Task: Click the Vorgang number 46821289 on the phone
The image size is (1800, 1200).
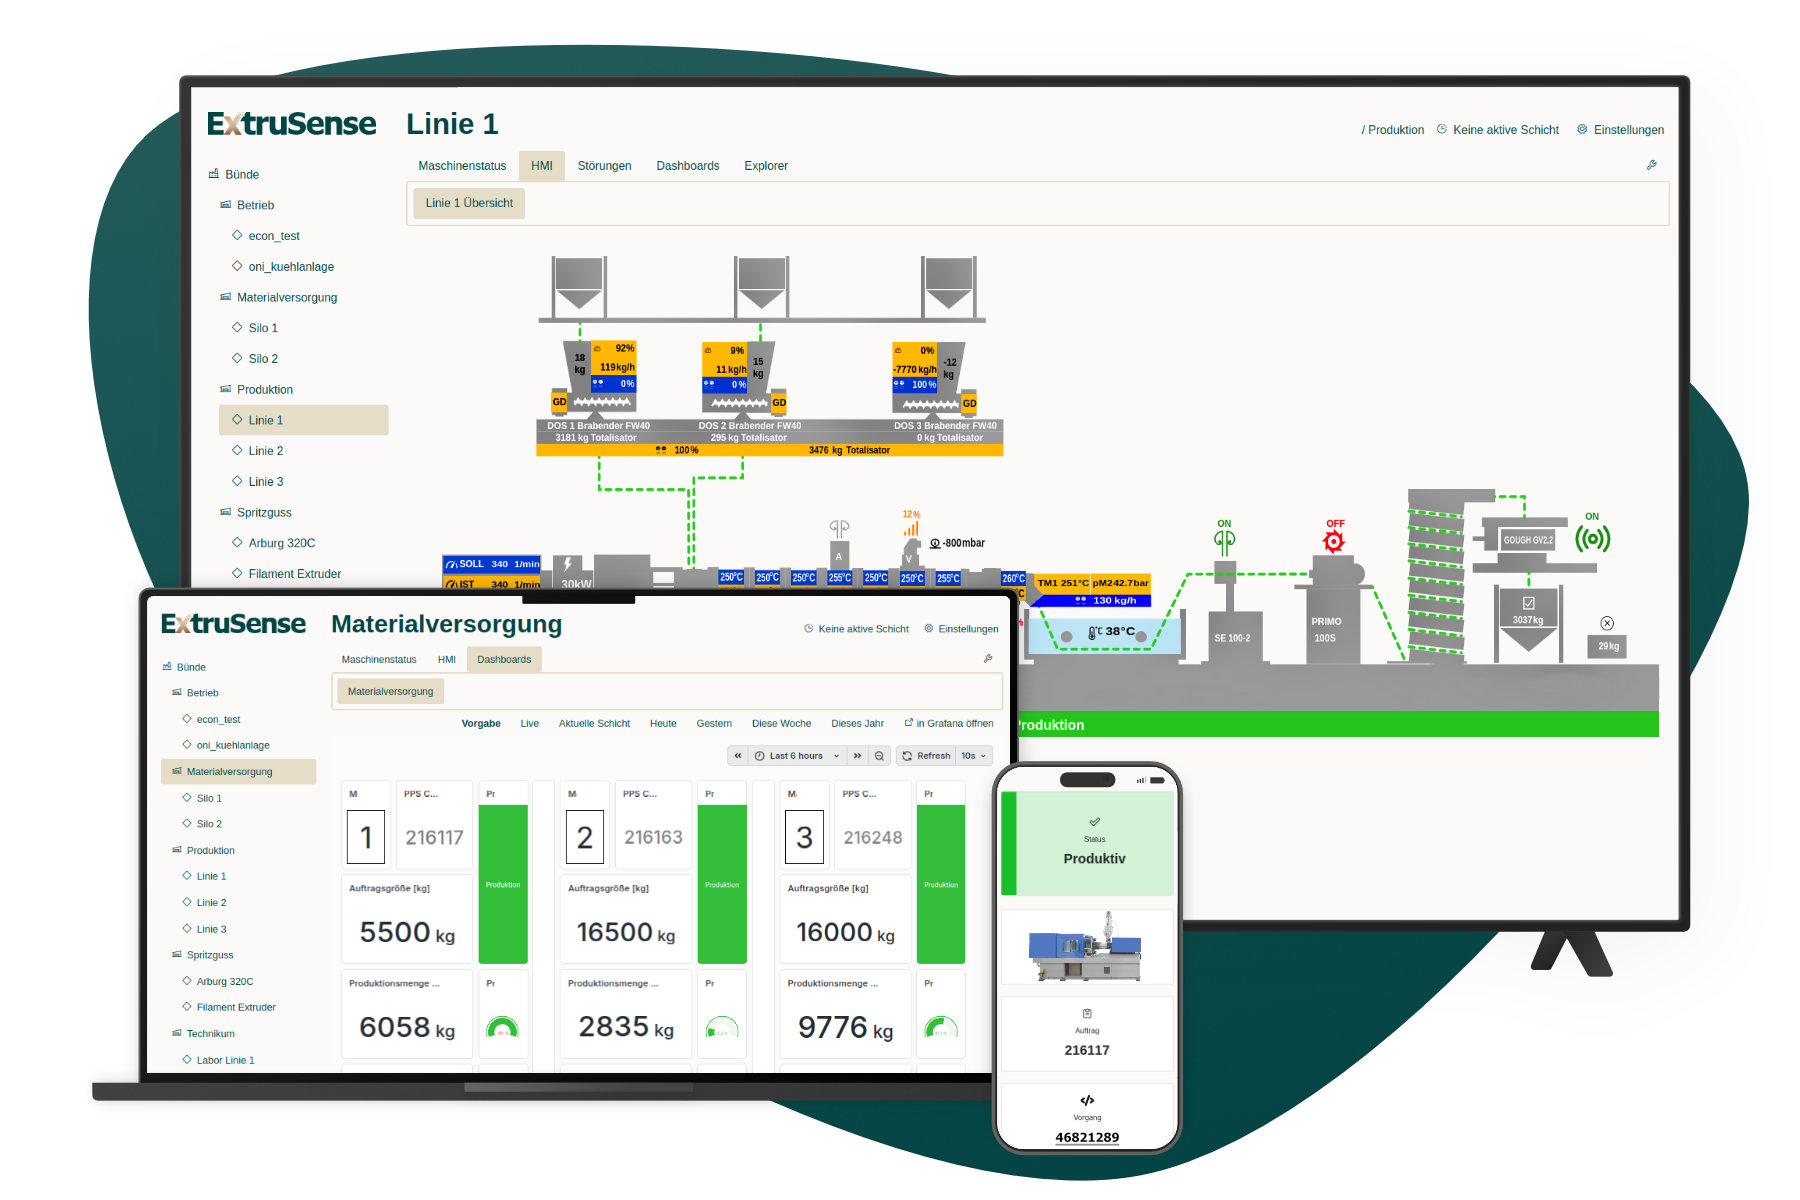Action: coord(1087,1137)
